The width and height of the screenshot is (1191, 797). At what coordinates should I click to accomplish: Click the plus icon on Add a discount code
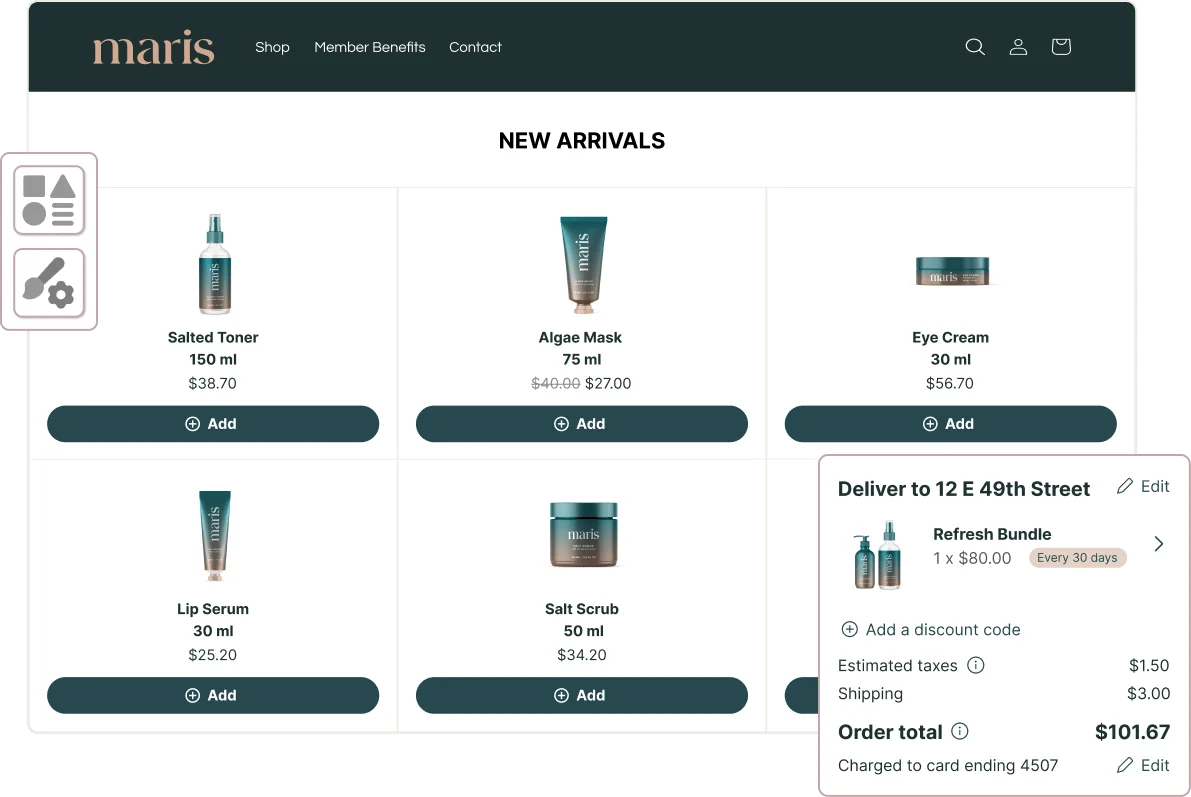point(849,629)
